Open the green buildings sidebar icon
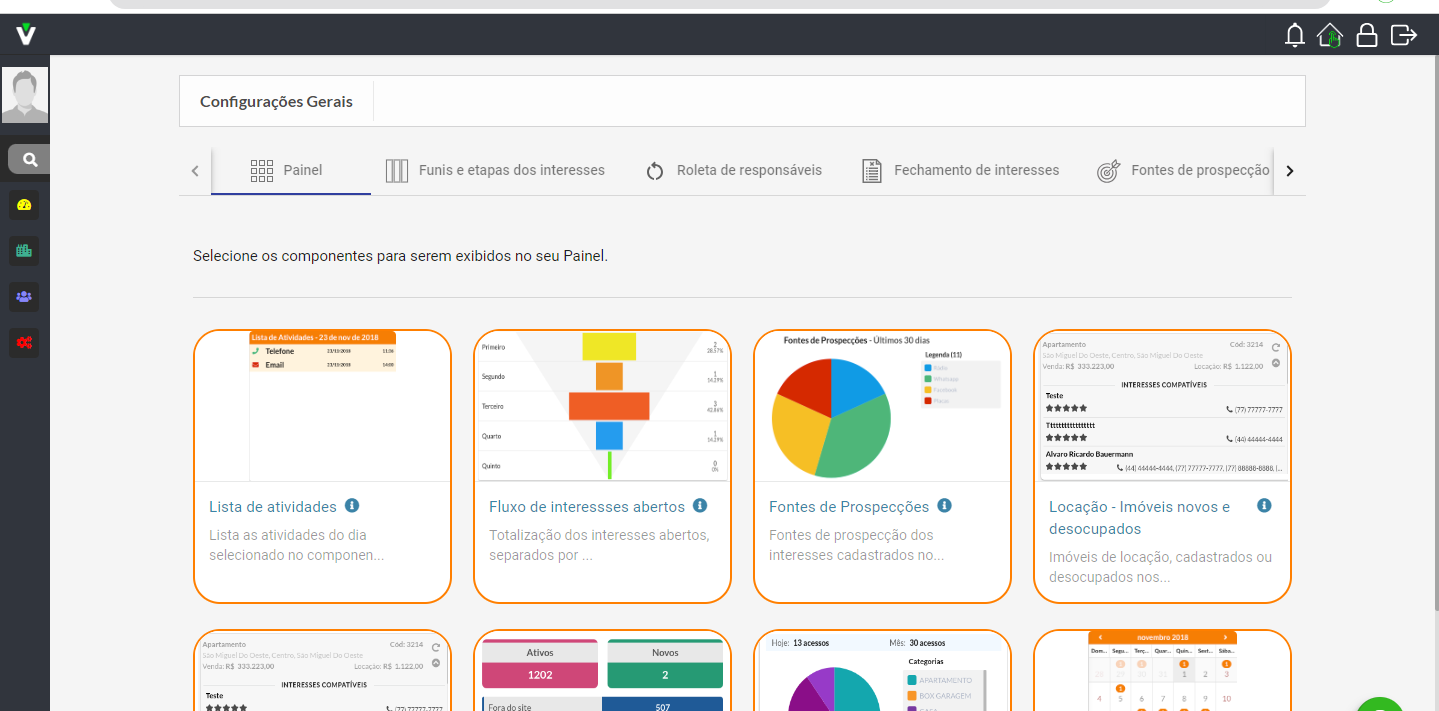Image resolution: width=1439 pixels, height=711 pixels. pyautogui.click(x=24, y=251)
